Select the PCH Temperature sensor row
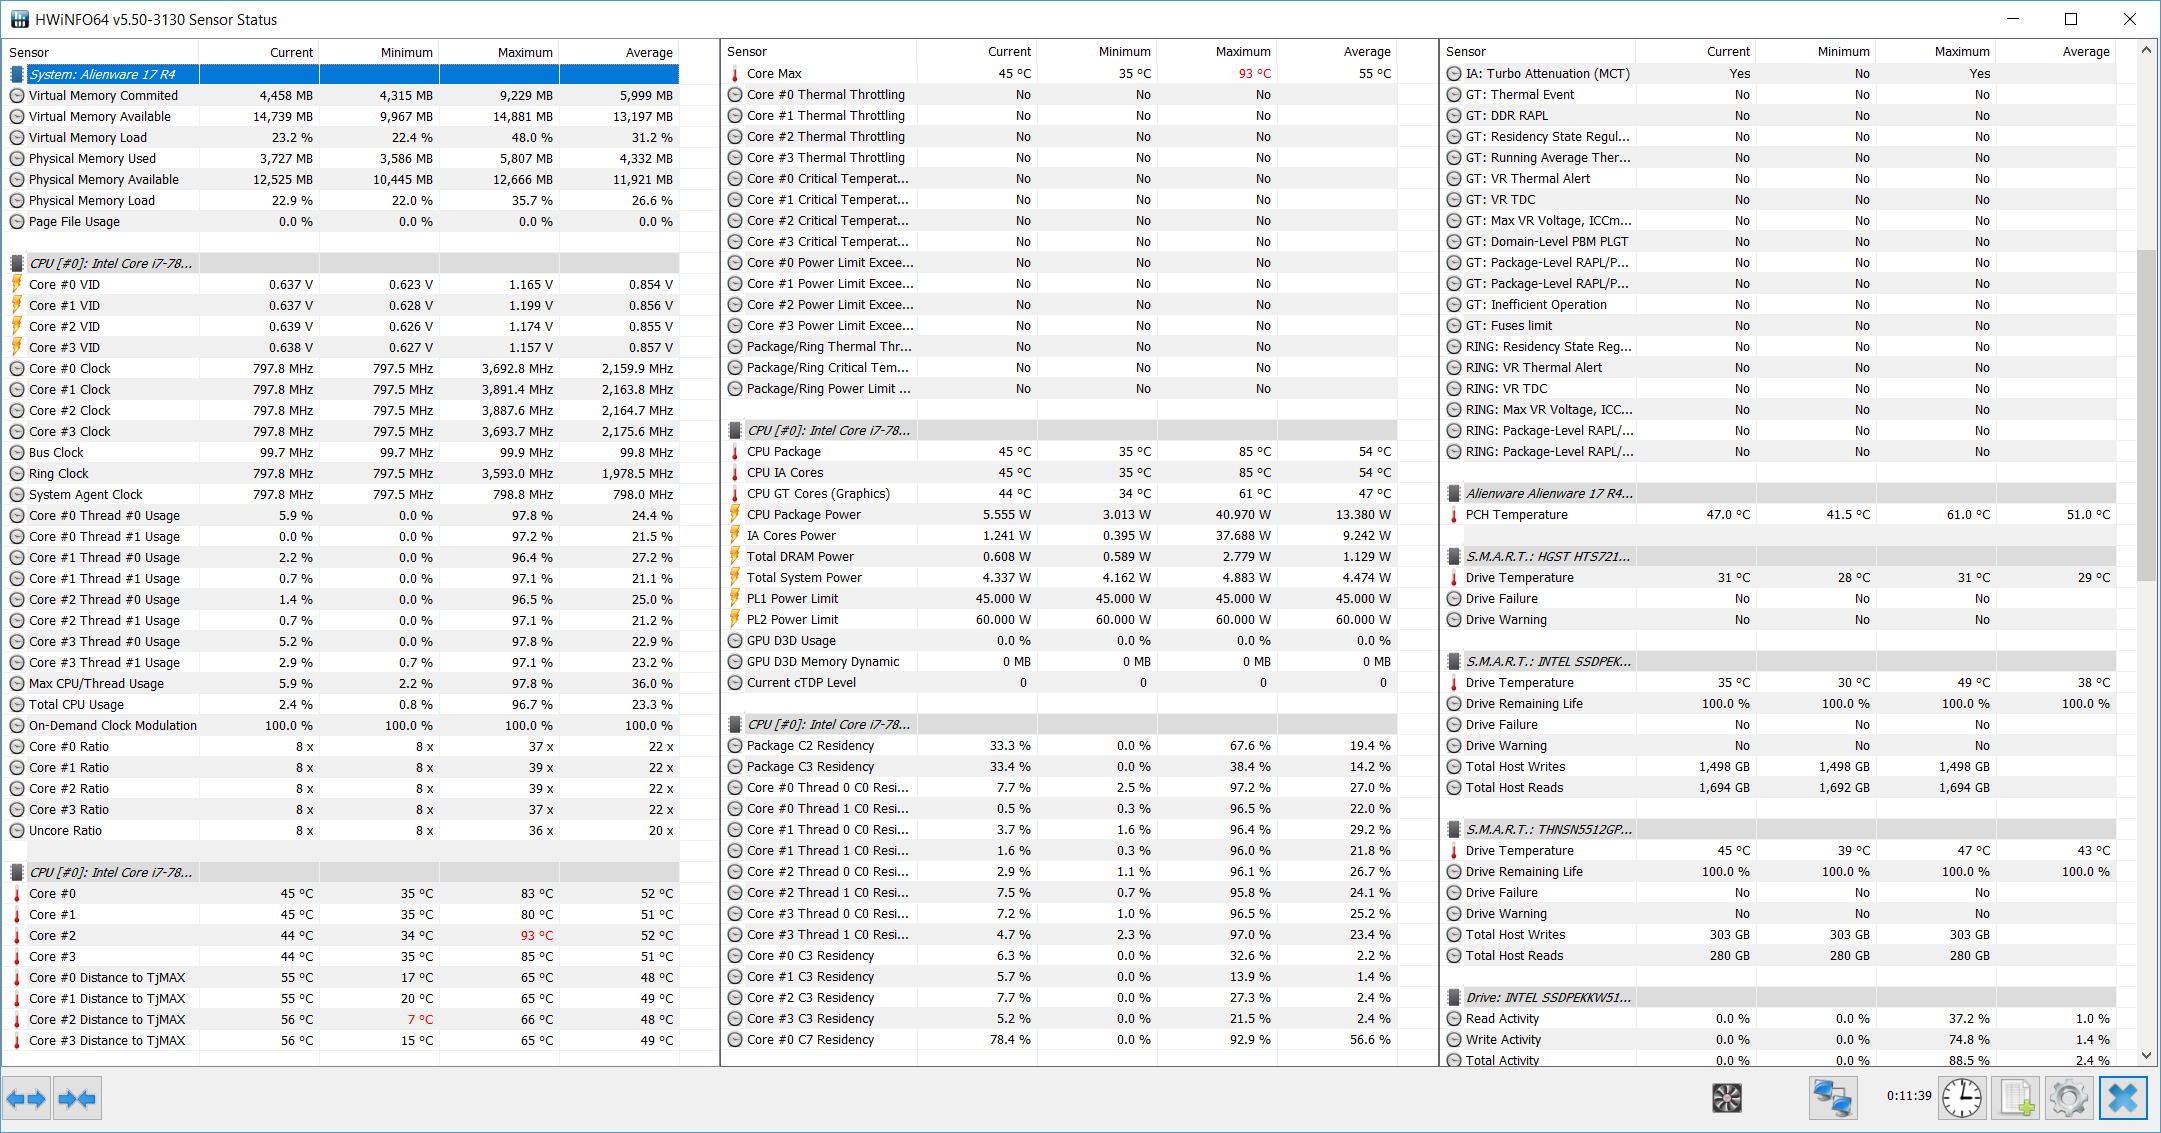 [x=1781, y=514]
